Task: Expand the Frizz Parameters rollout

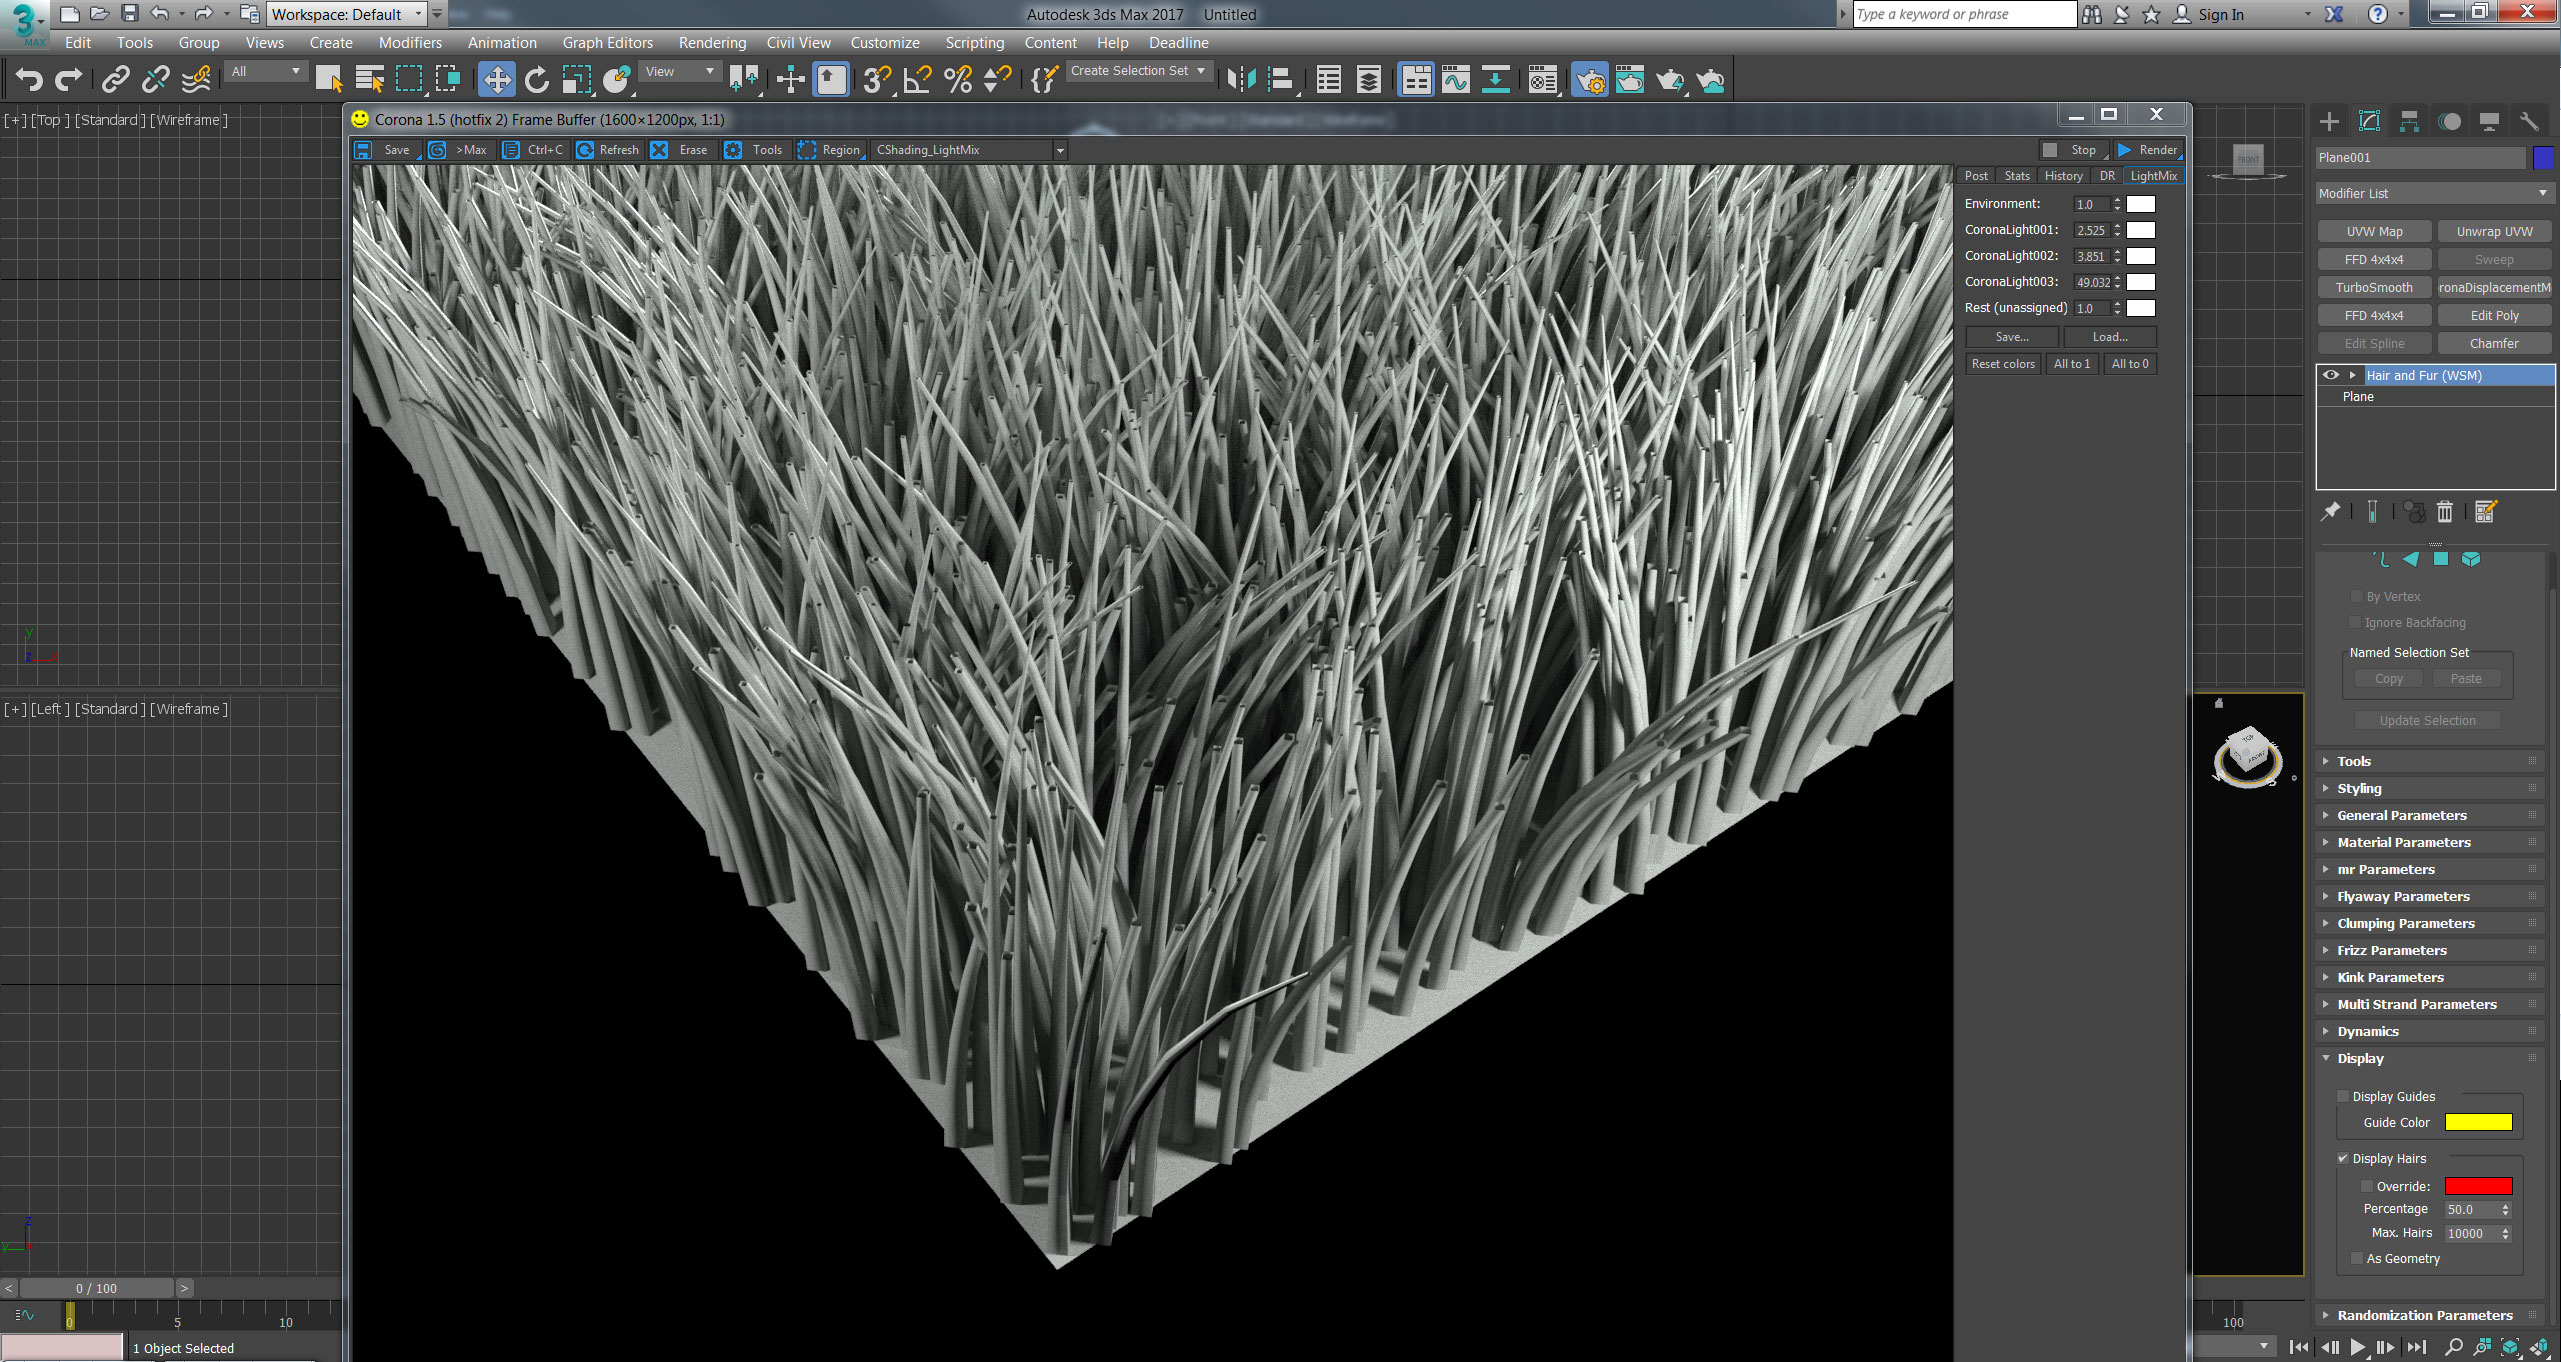Action: click(x=2391, y=950)
